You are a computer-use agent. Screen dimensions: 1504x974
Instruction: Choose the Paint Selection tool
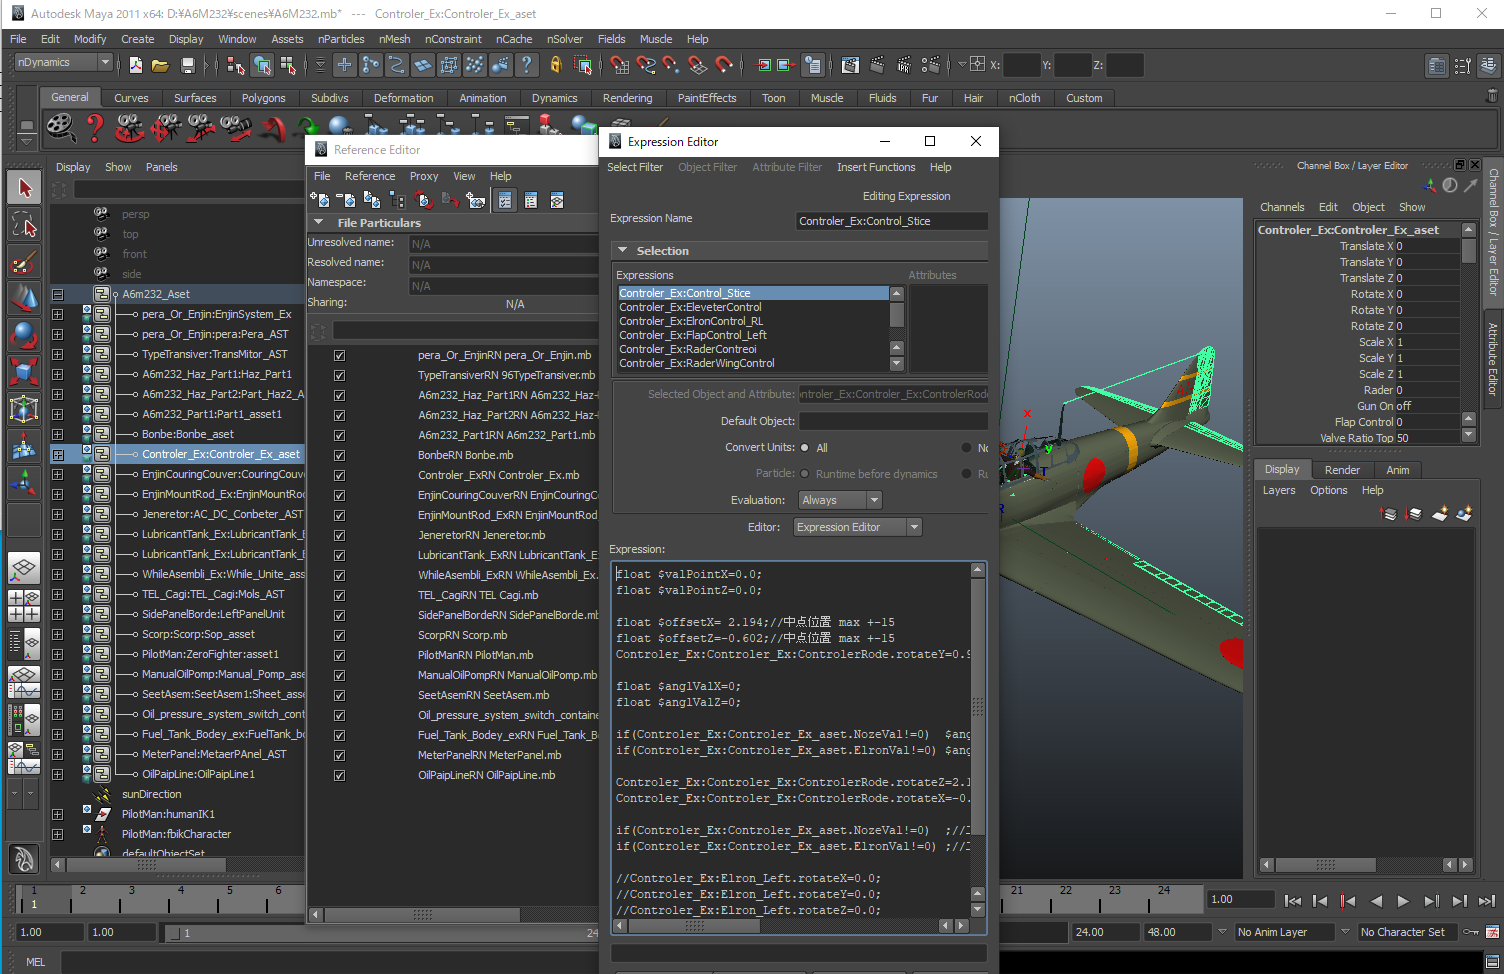(24, 262)
